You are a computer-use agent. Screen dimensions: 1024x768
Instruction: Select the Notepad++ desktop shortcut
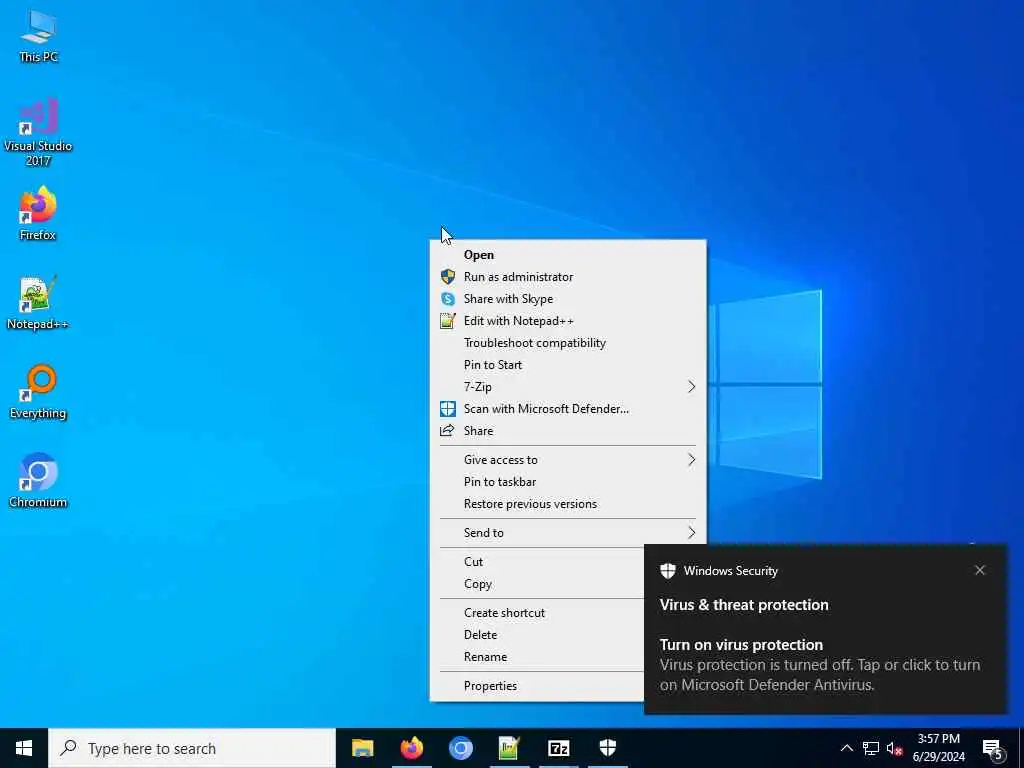pos(38,303)
